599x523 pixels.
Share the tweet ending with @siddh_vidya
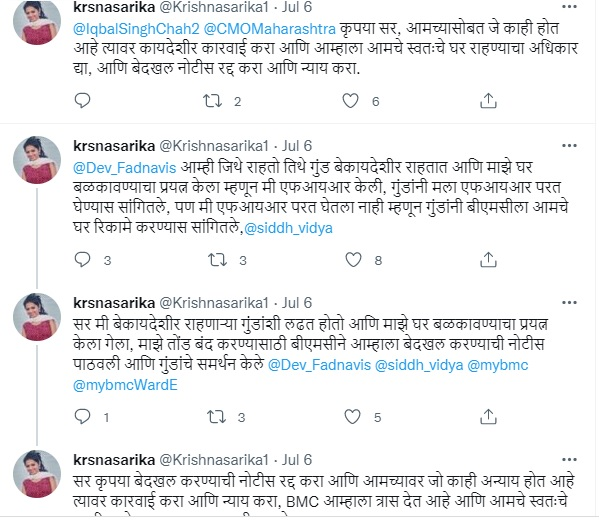pos(488,260)
